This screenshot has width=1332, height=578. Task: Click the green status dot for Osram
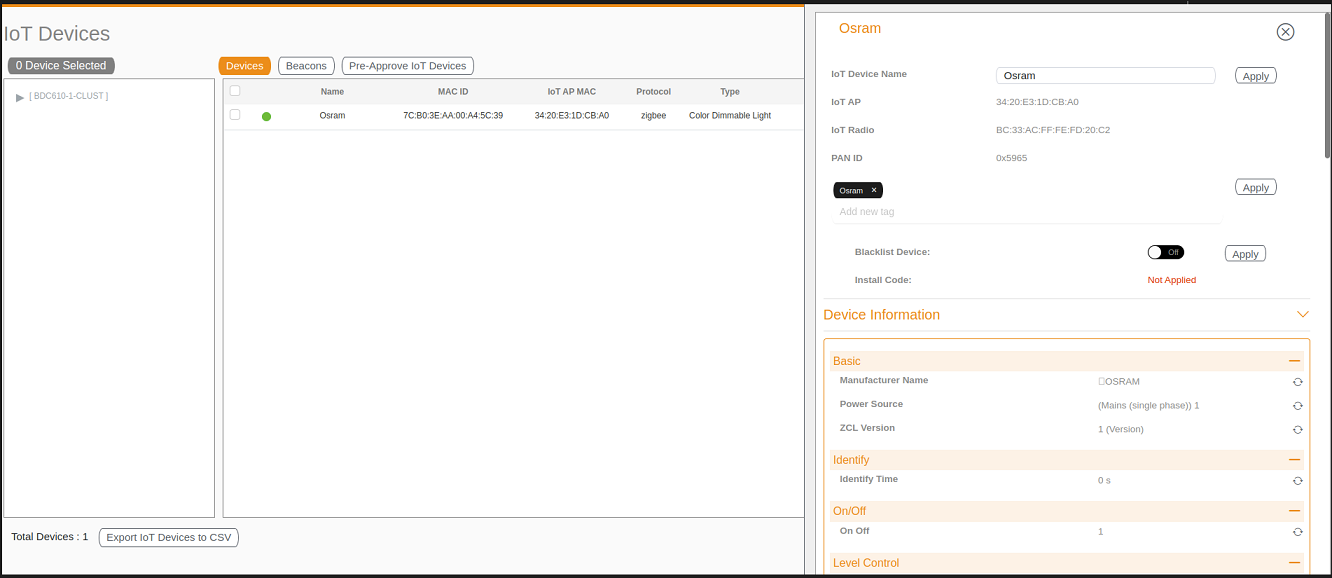coord(266,117)
